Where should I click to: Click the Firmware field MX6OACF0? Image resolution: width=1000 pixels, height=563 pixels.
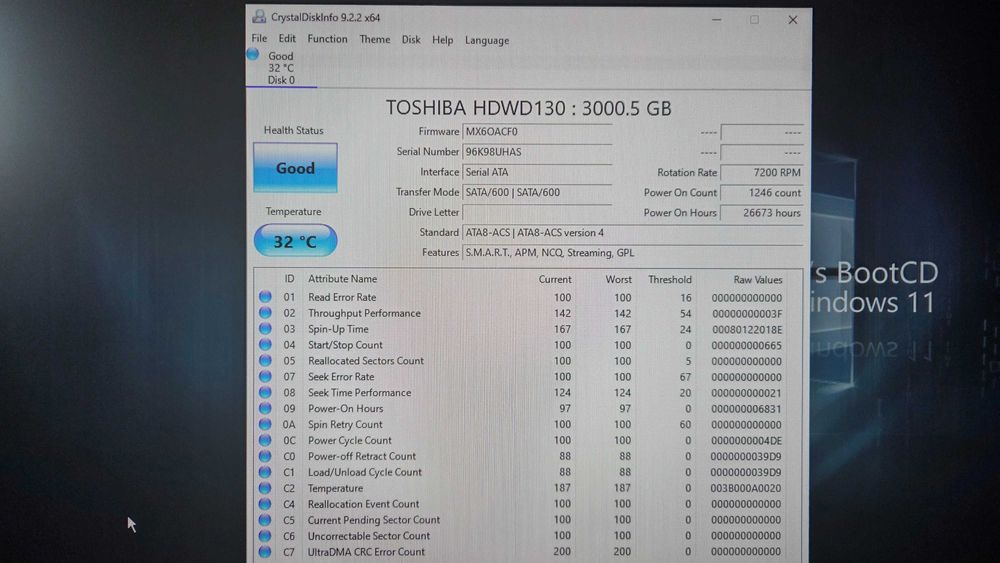coord(537,132)
